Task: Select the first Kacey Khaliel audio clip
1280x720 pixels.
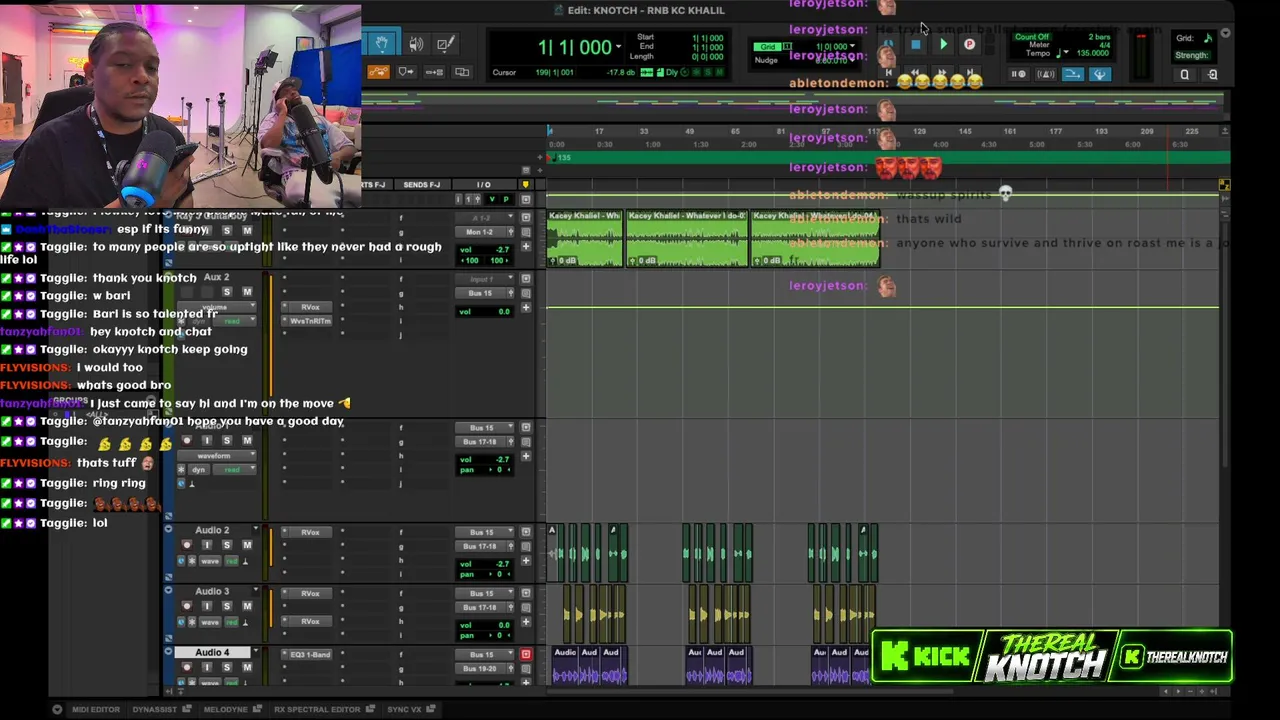Action: point(585,239)
